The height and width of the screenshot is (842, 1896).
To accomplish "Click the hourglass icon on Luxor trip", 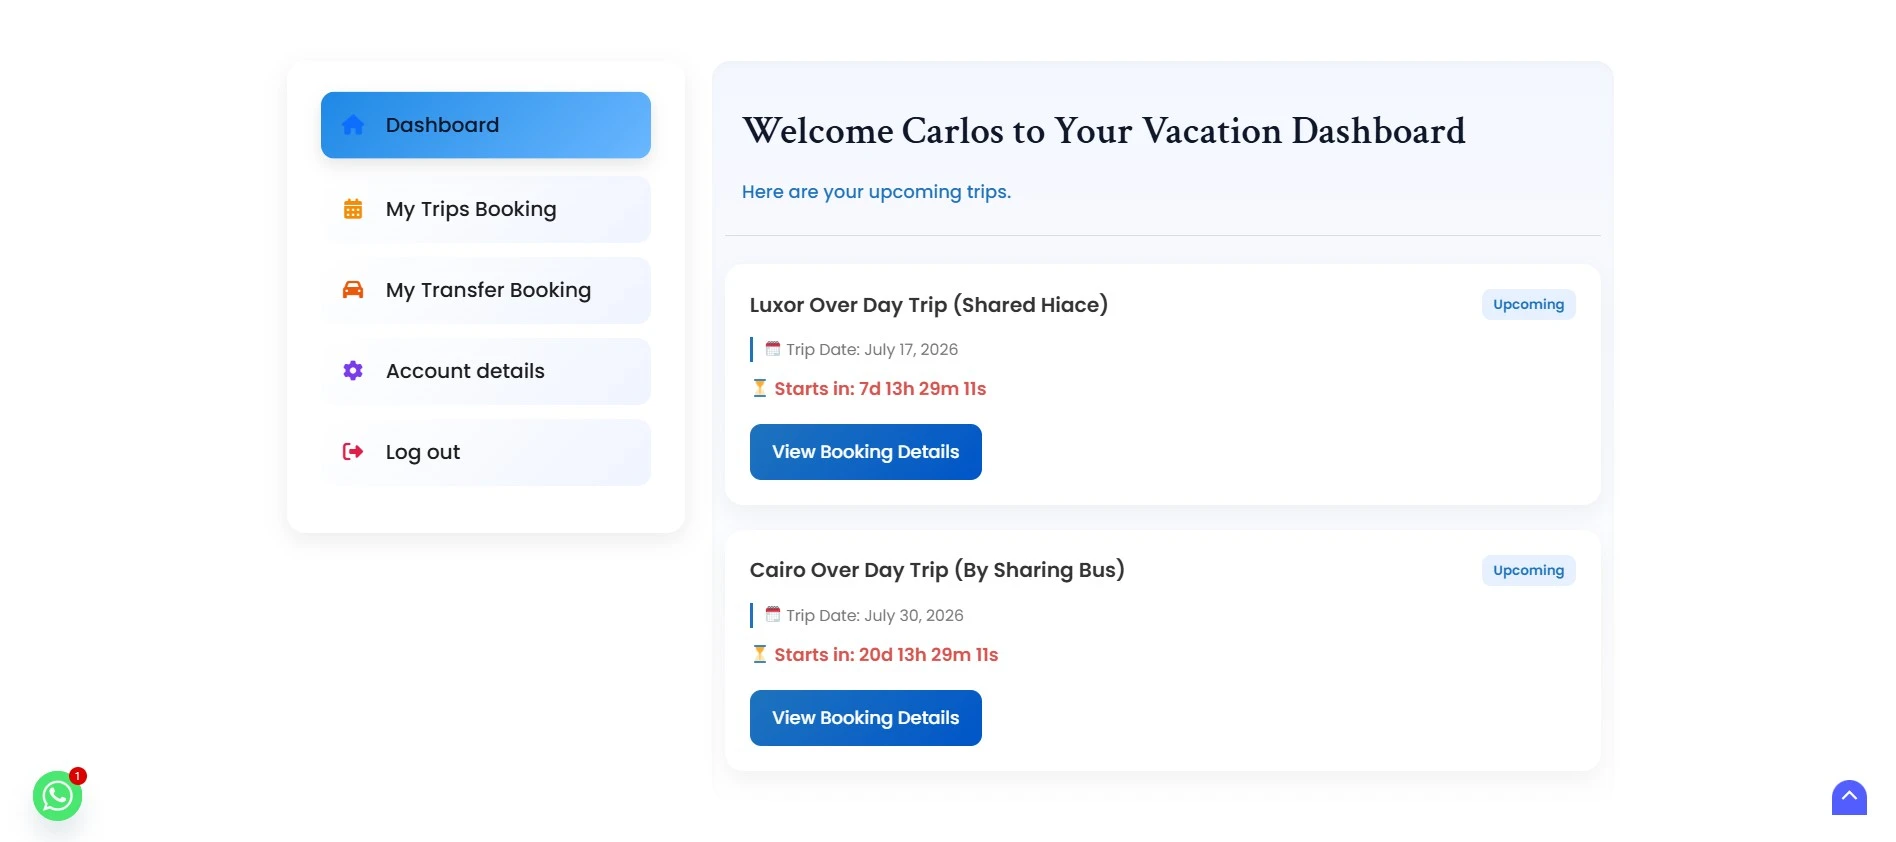I will [x=760, y=388].
